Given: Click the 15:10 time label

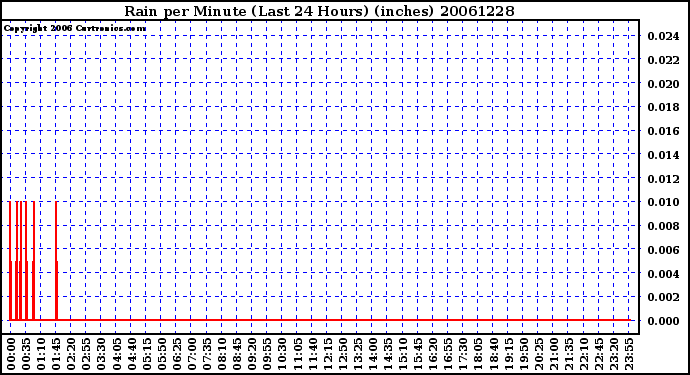Looking at the screenshot, I should [402, 354].
